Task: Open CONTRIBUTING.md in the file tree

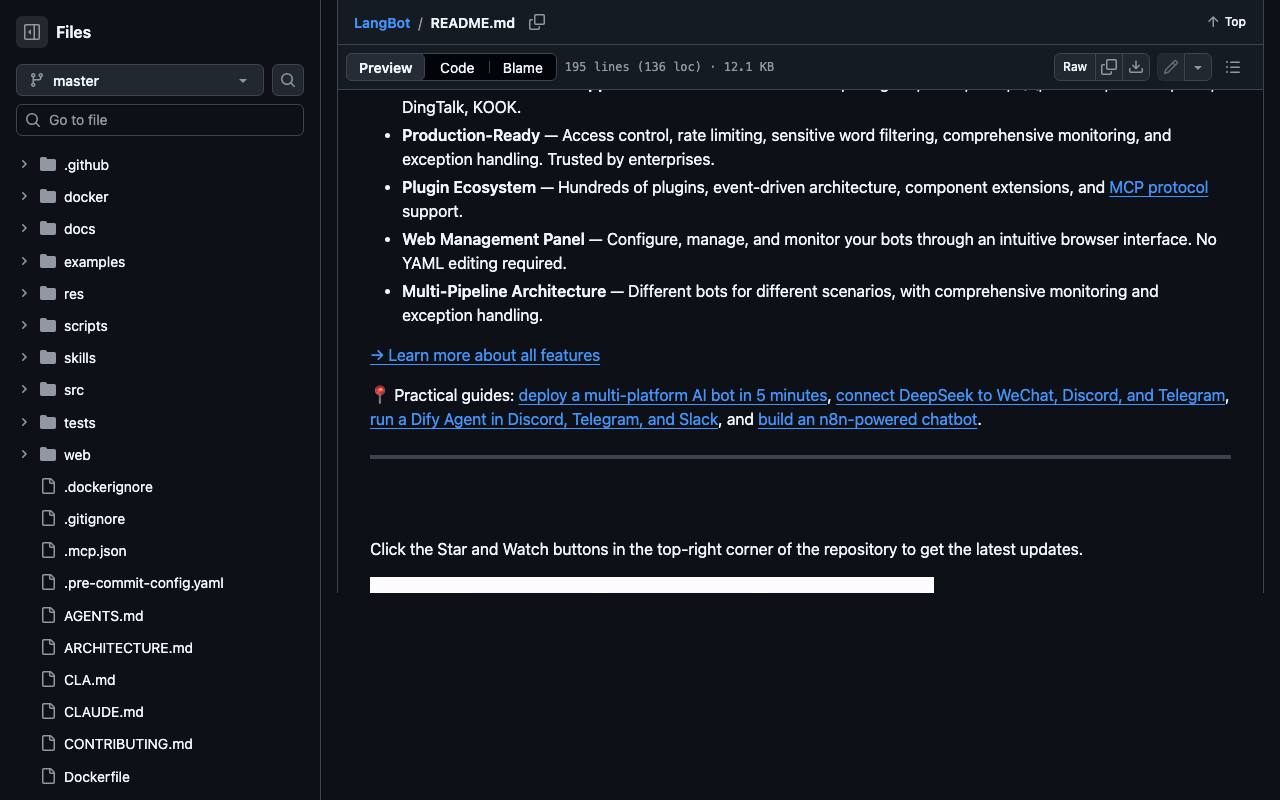Action: tap(128, 744)
